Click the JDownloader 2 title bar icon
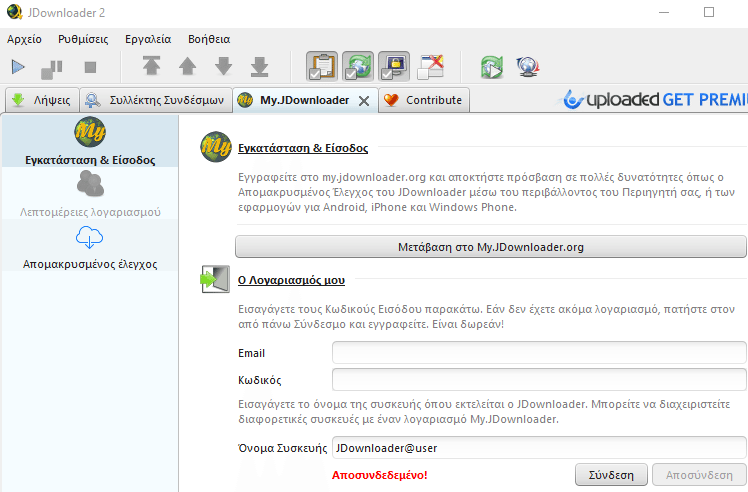748x492 pixels. click(15, 12)
